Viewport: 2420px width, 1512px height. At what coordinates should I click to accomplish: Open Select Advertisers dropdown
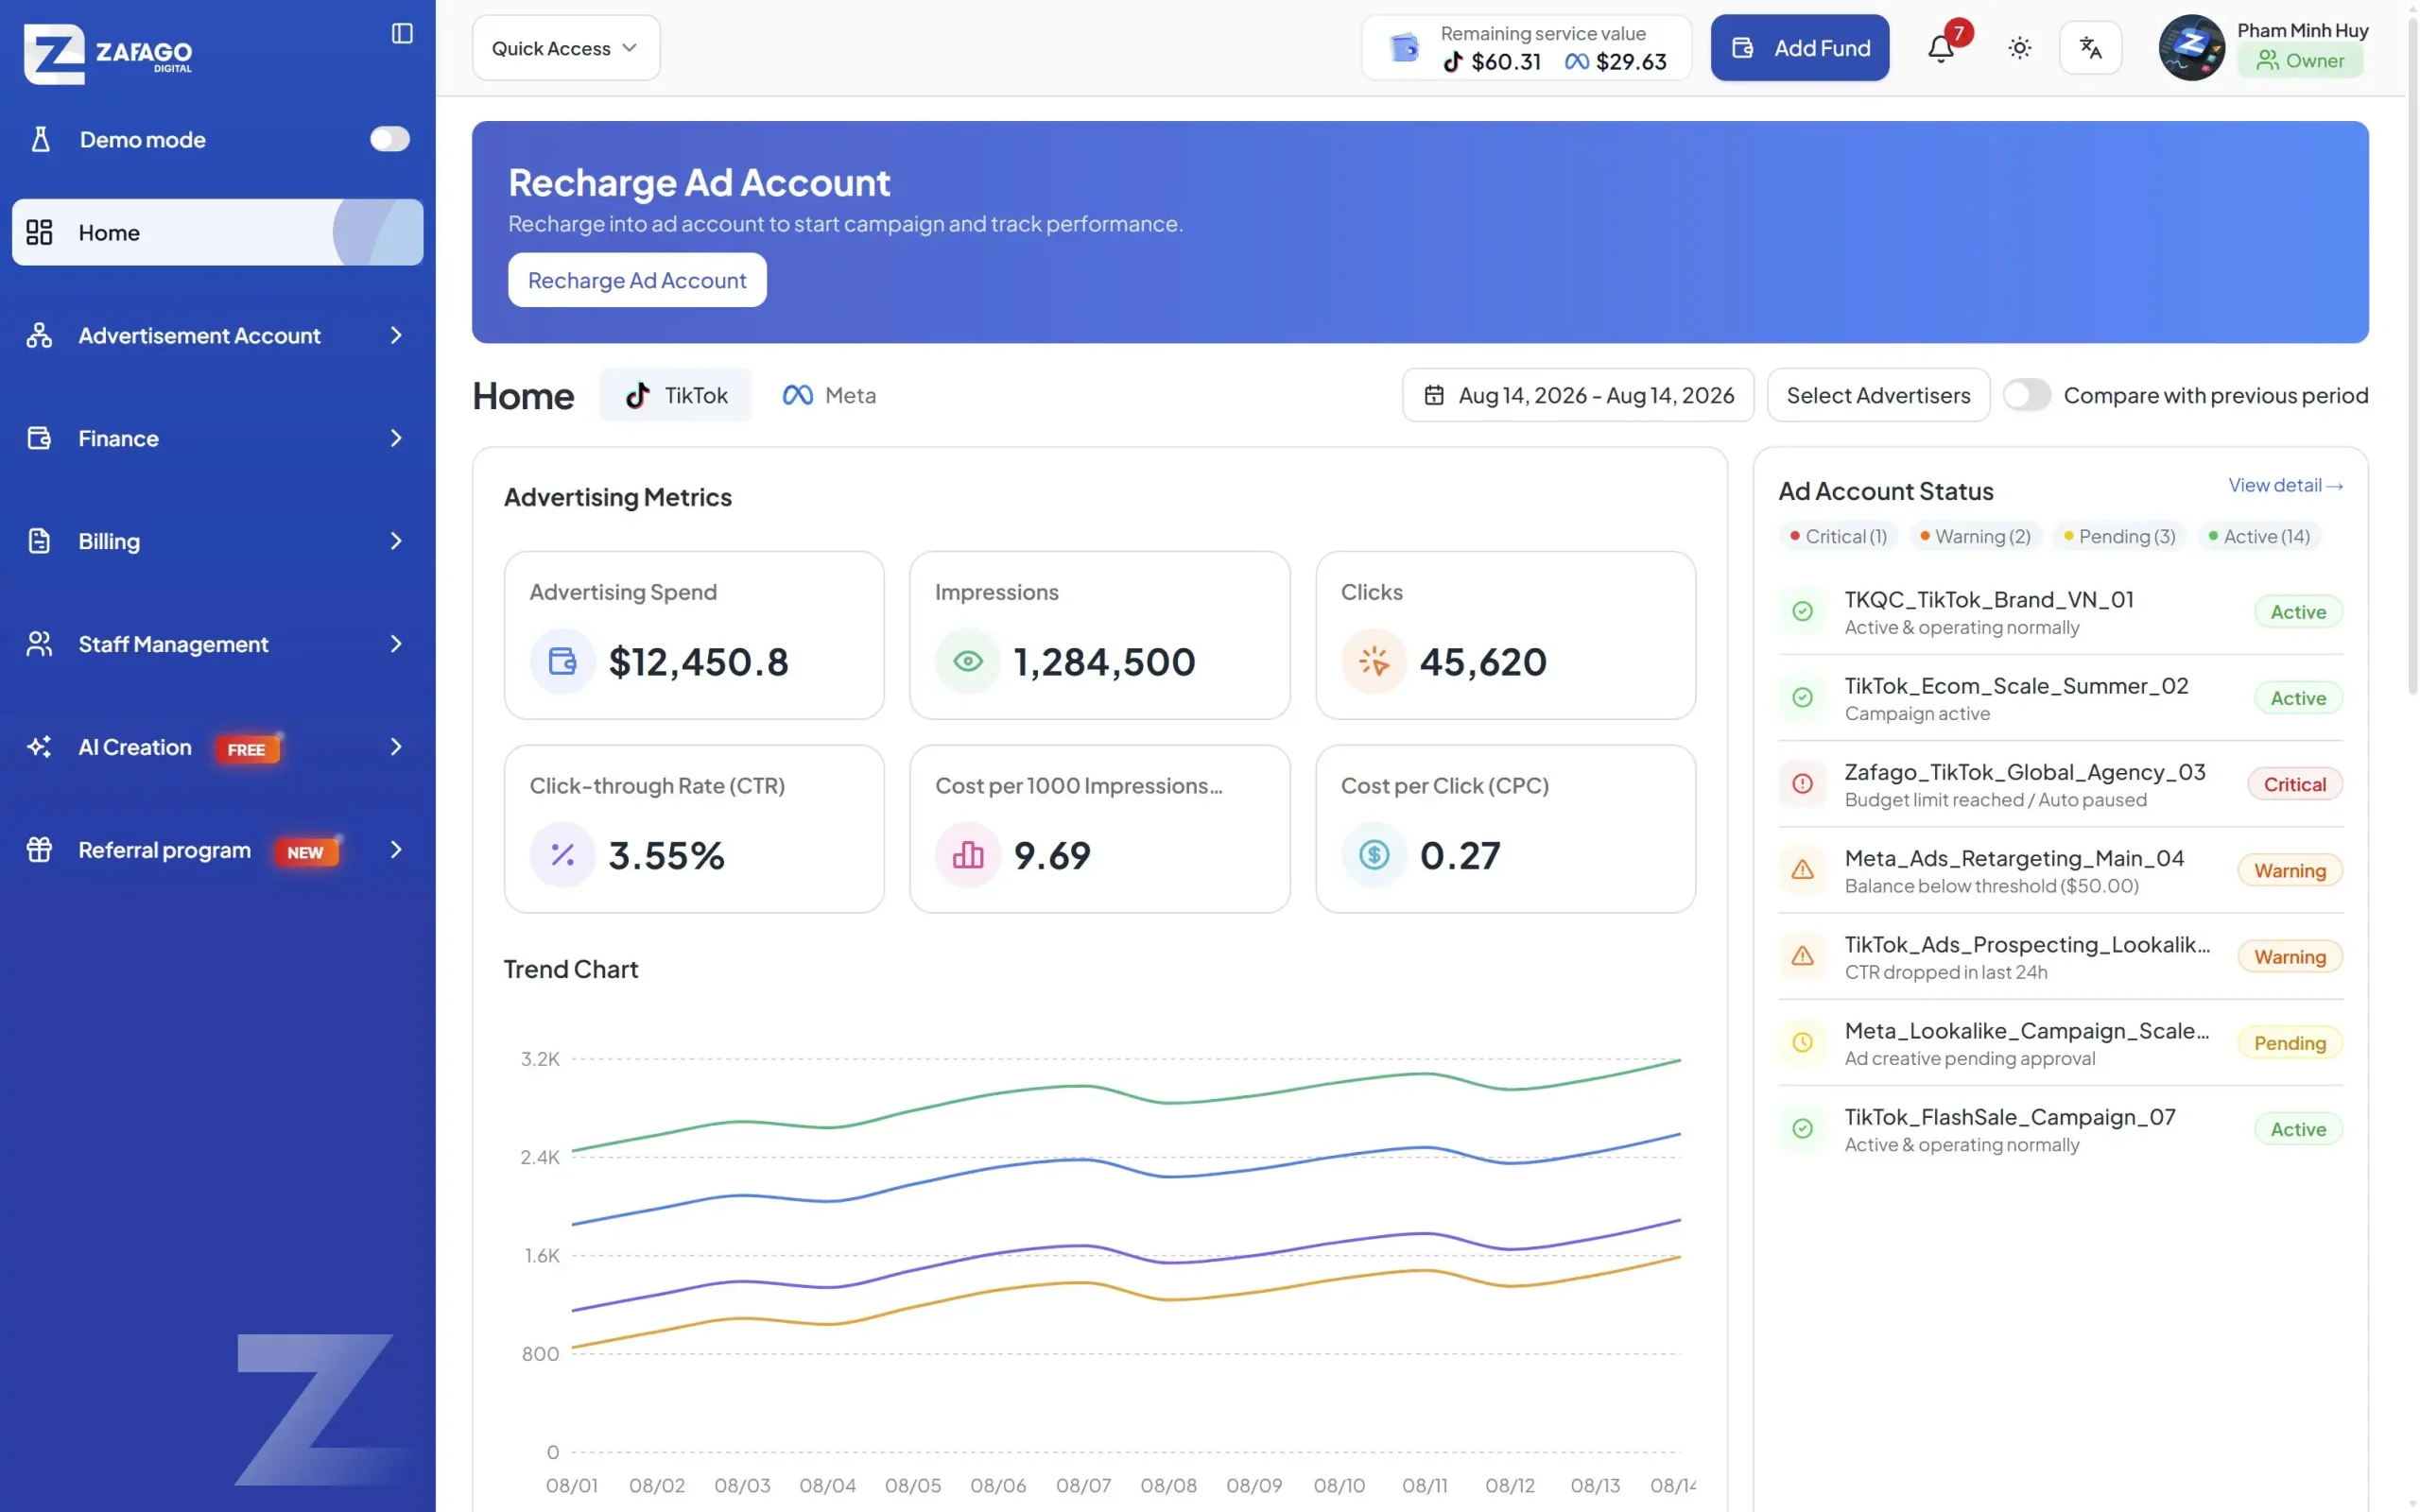(1878, 395)
